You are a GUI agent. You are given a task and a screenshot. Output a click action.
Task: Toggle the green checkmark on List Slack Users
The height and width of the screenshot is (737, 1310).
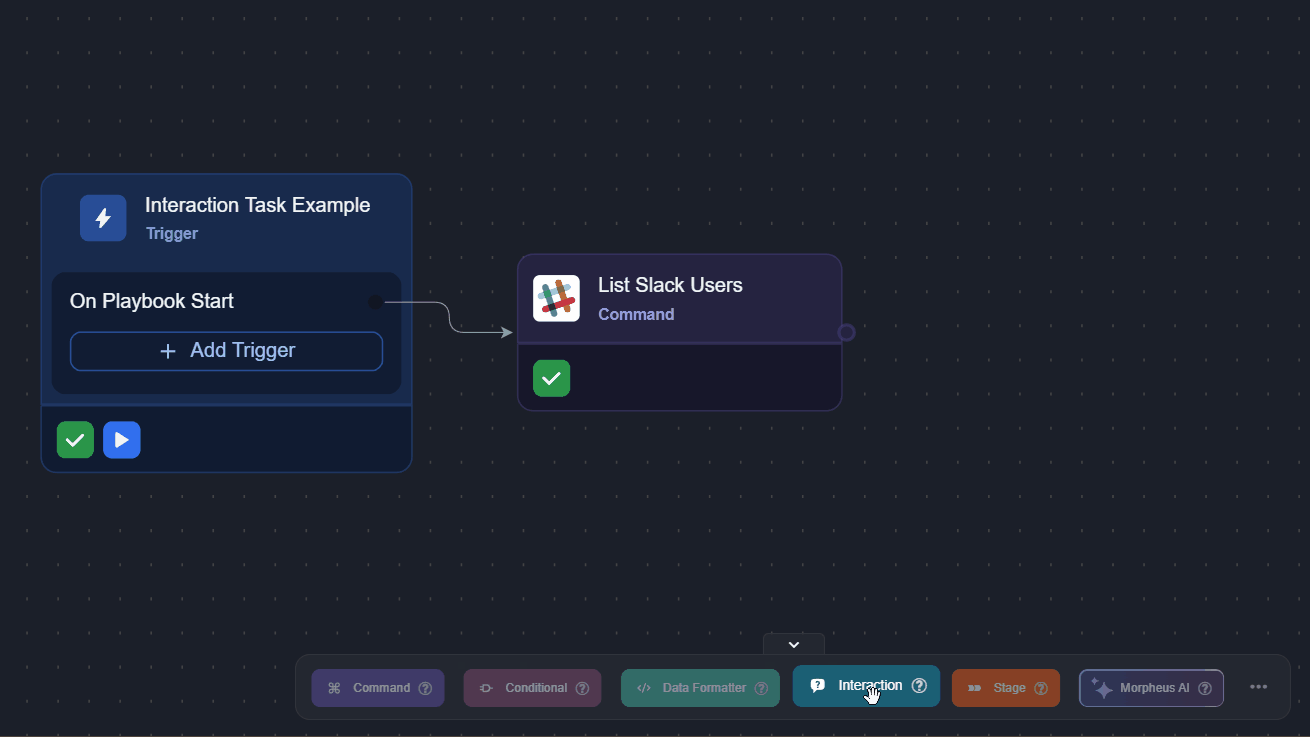coord(551,378)
